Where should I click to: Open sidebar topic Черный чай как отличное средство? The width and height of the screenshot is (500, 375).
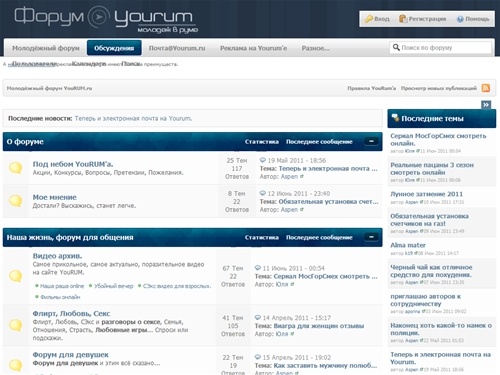click(431, 271)
